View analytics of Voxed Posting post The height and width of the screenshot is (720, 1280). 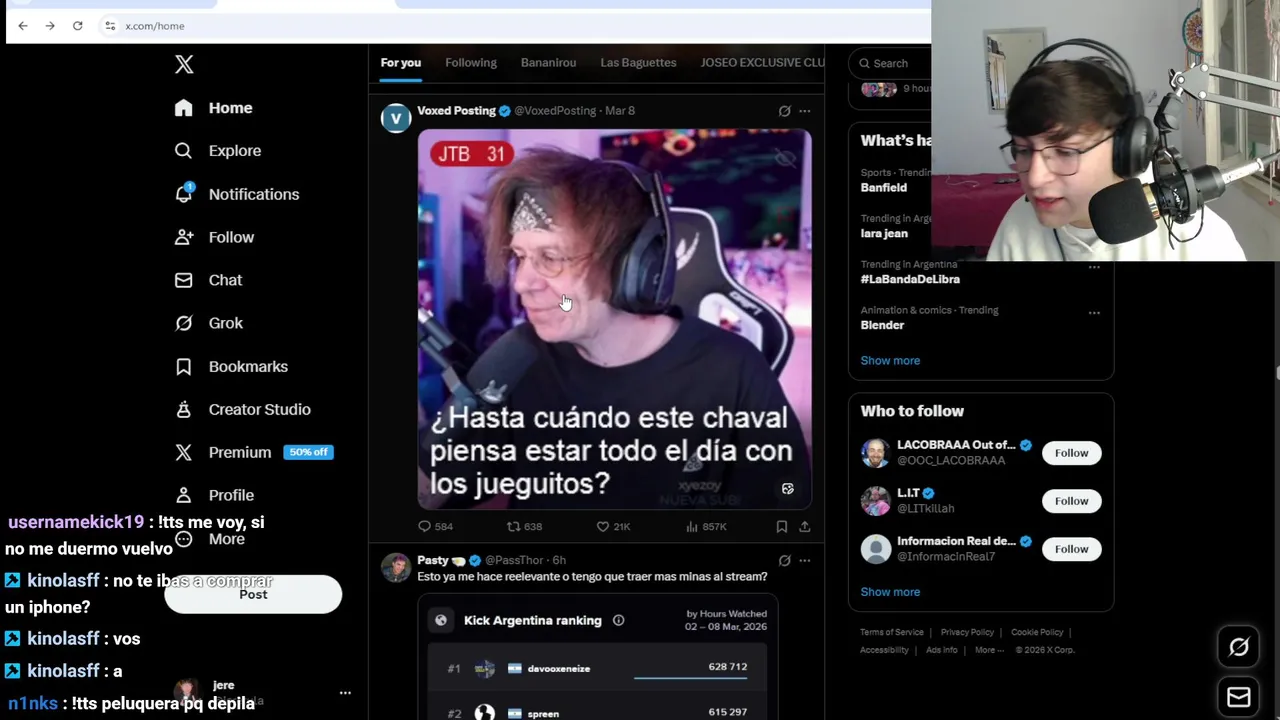(706, 526)
